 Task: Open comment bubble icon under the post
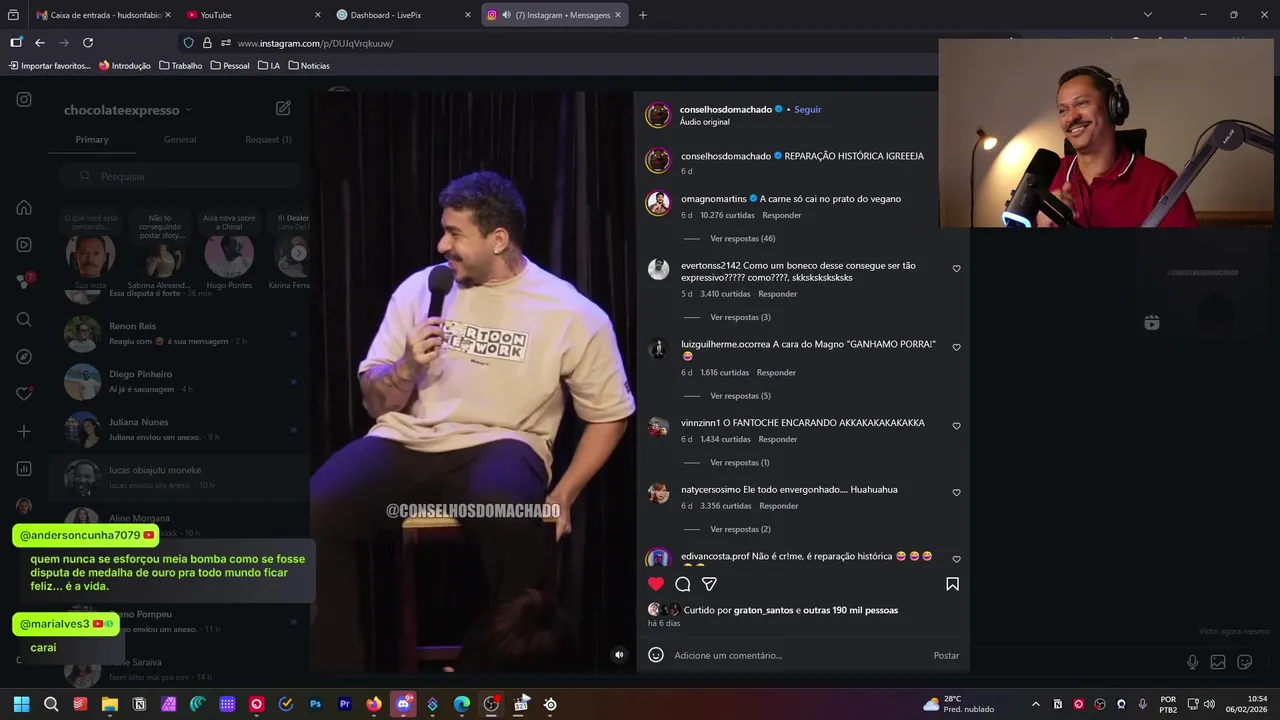(x=683, y=584)
